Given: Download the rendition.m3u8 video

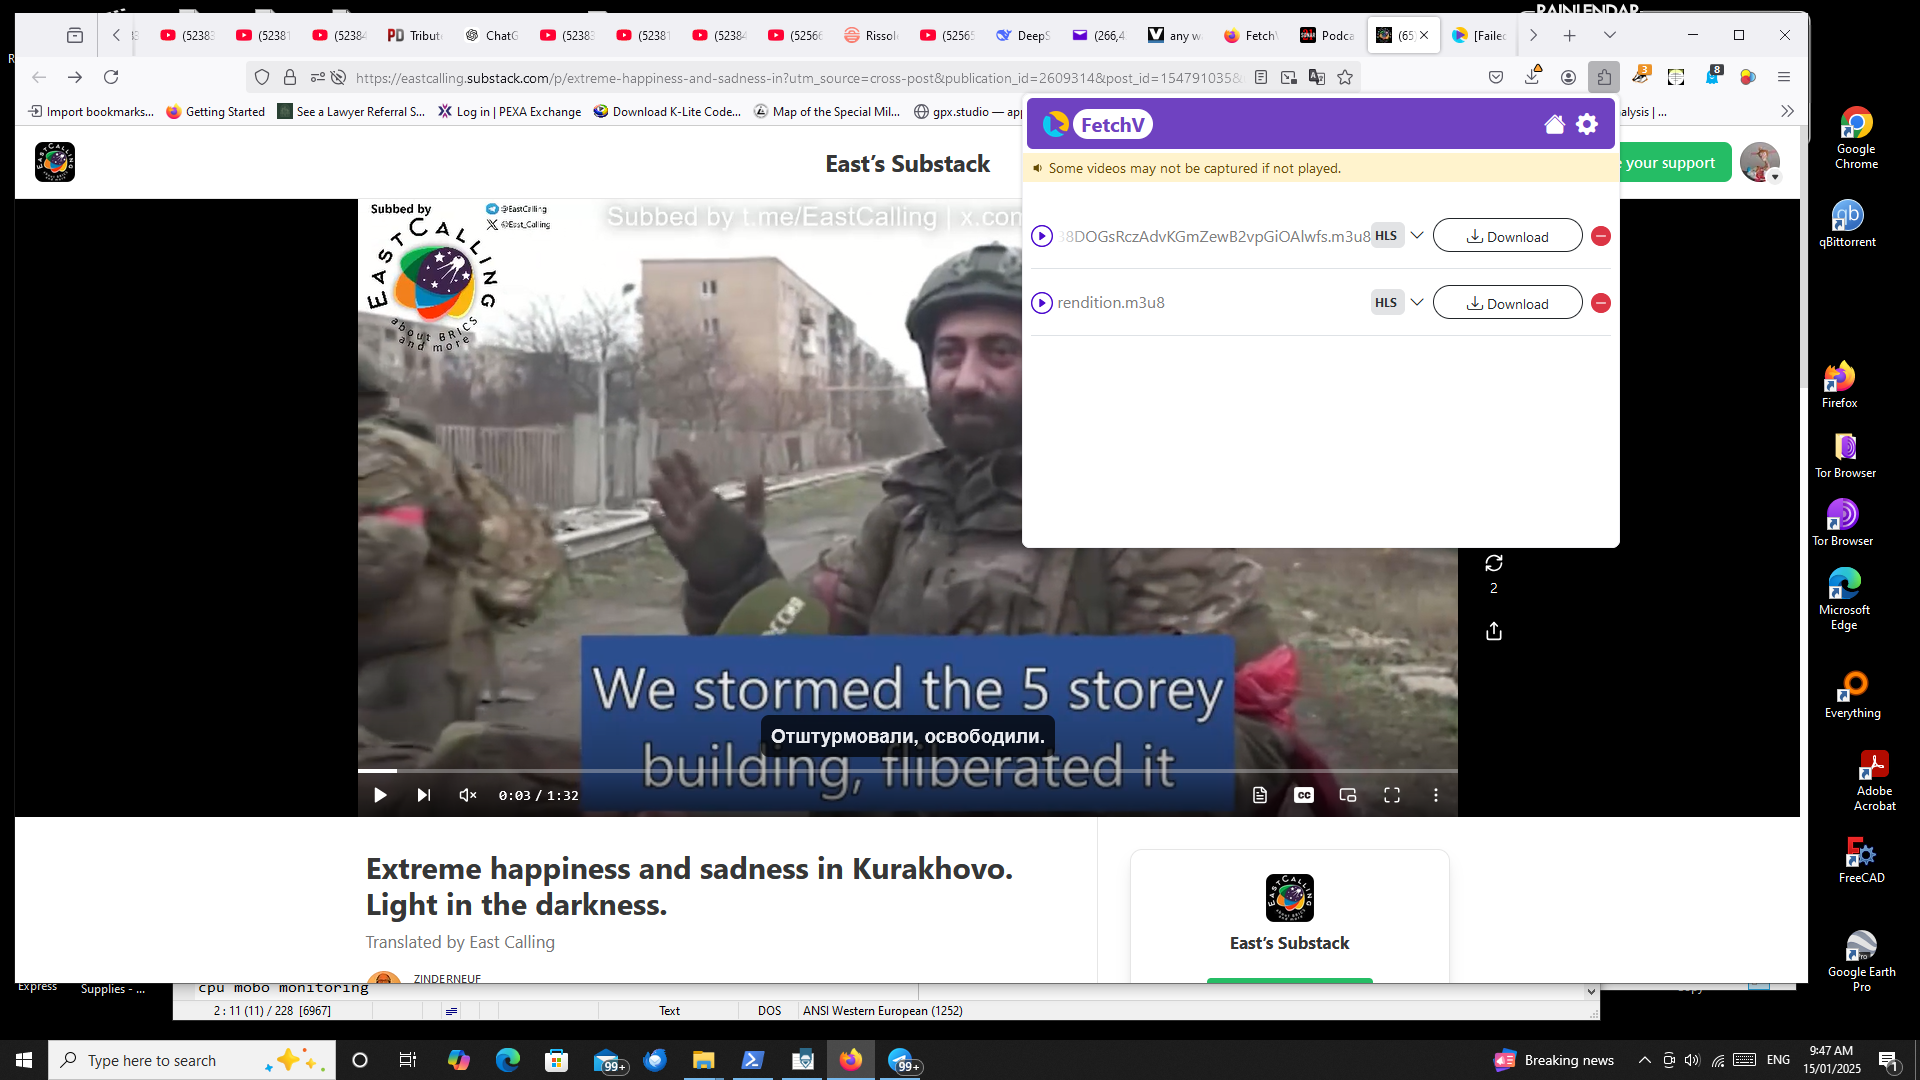Looking at the screenshot, I should point(1507,303).
